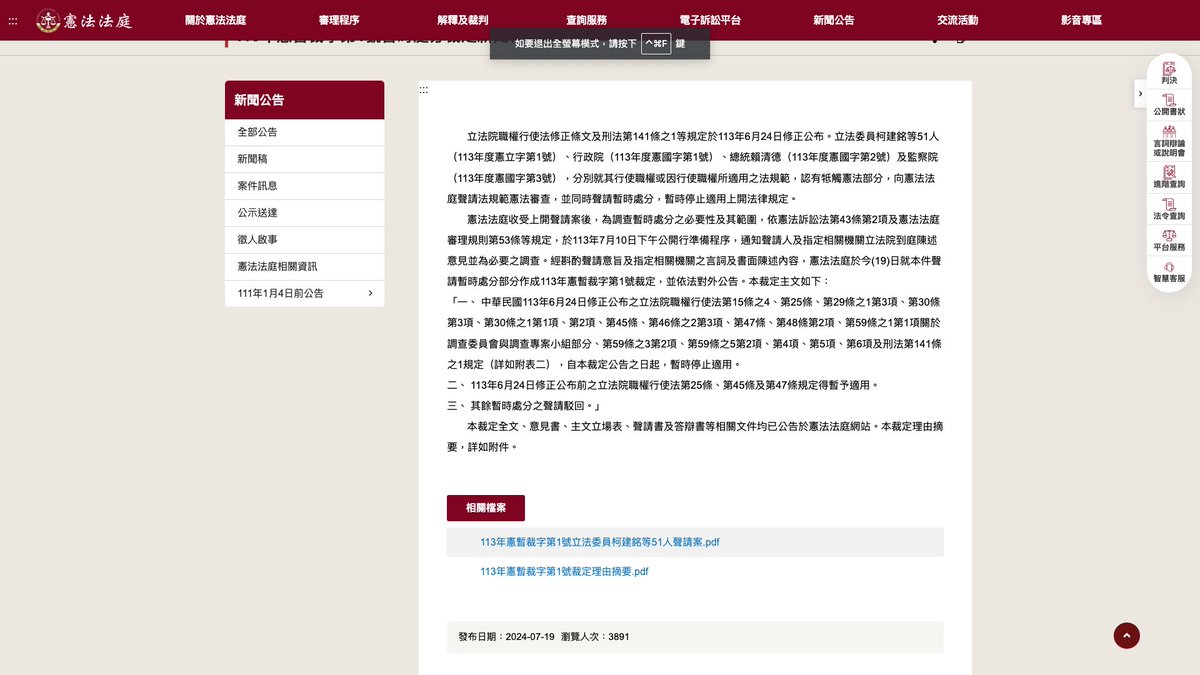Screen dimensions: 1200x675
Task: Click line starting 二、113年6月24日修正公布前
Action: [664, 385]
